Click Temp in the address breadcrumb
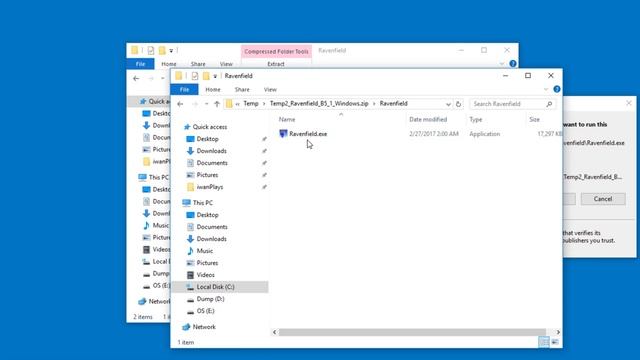640x360 pixels. [251, 104]
